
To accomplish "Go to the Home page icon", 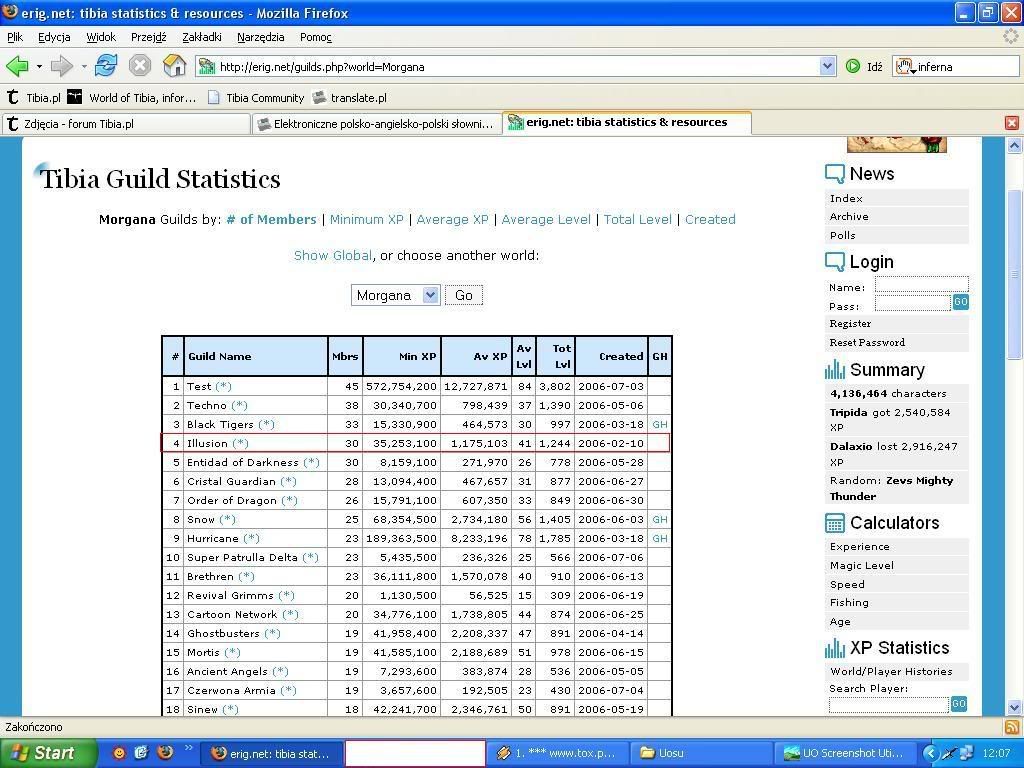I will (174, 66).
